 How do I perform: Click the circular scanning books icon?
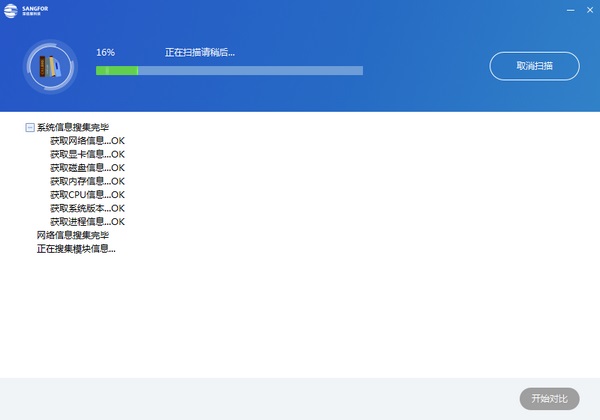pyautogui.click(x=50, y=66)
